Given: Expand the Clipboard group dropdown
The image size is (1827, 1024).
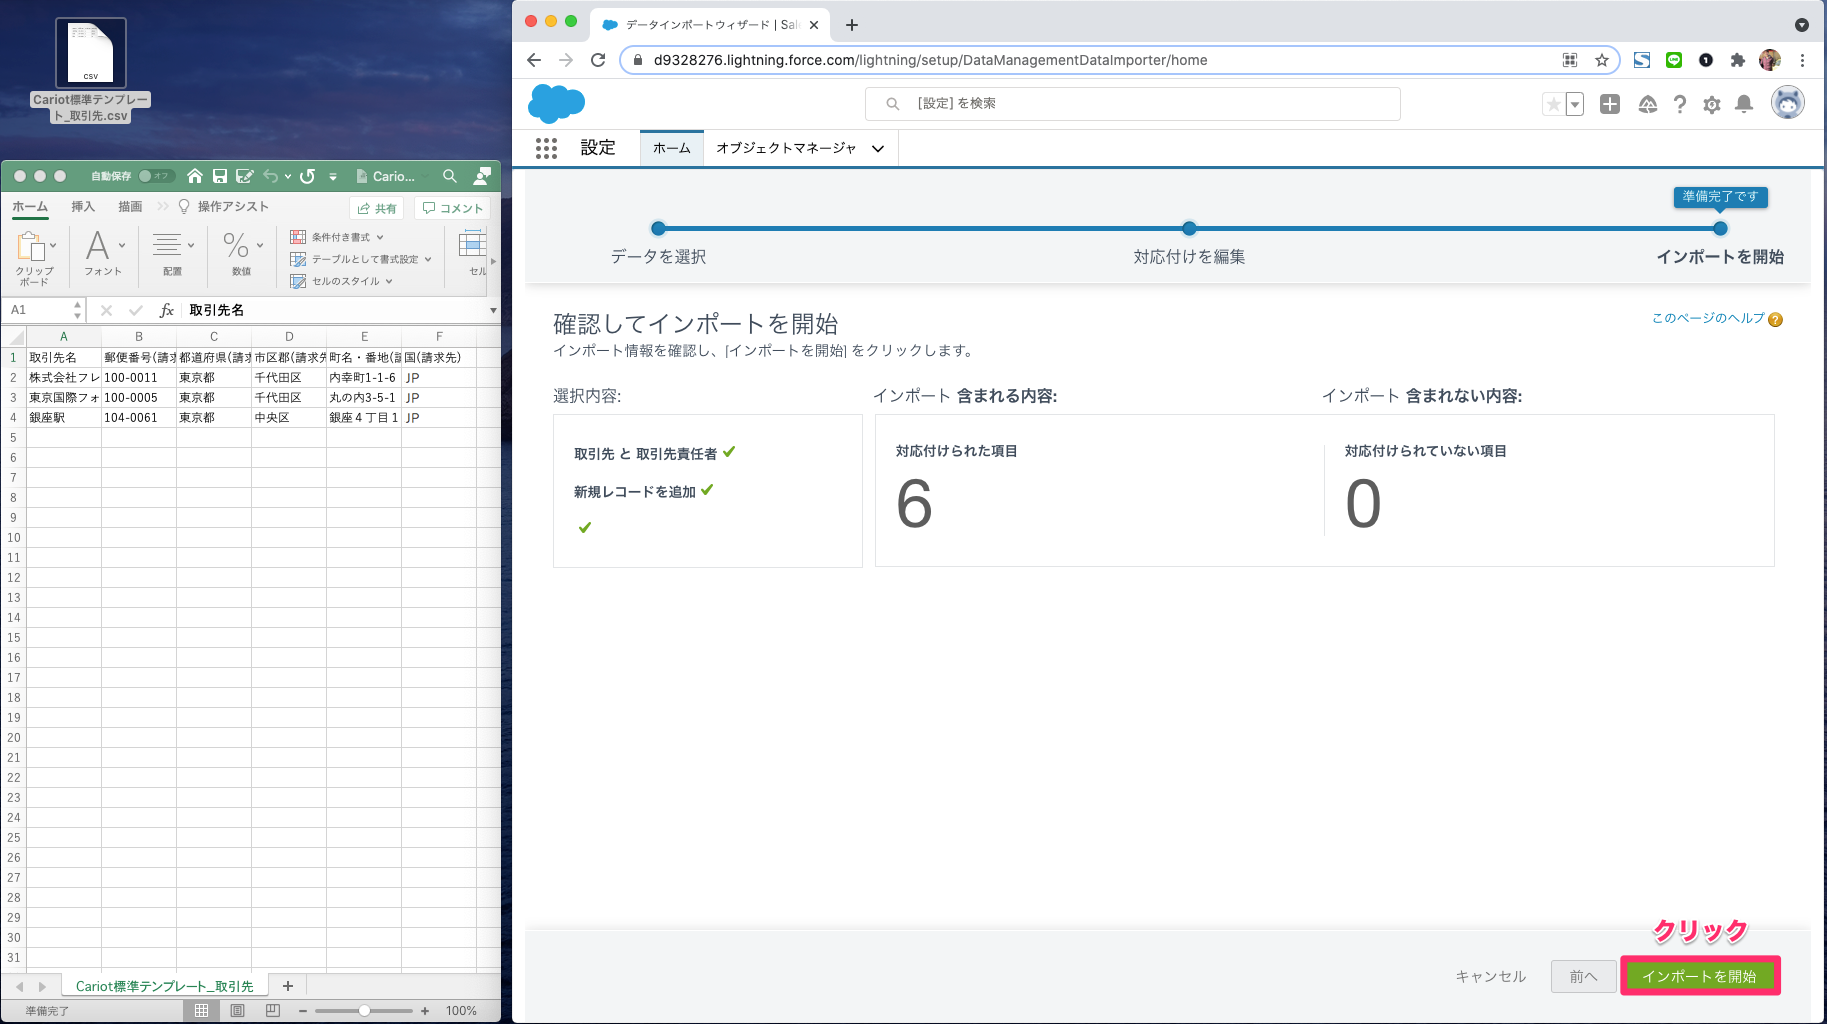Looking at the screenshot, I should (53, 245).
